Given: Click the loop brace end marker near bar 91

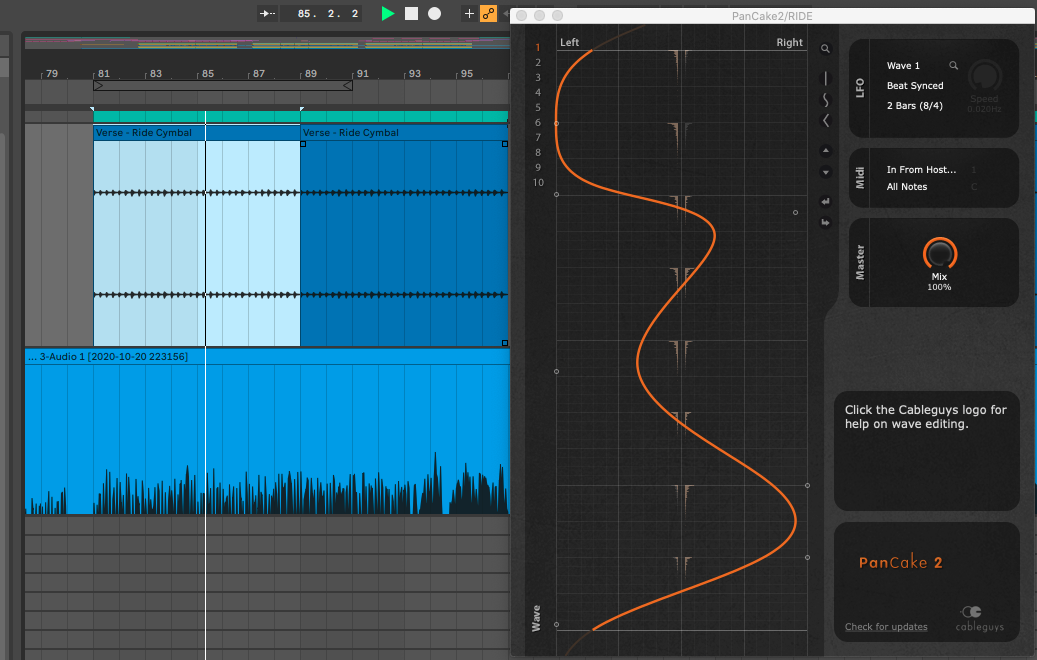Looking at the screenshot, I should pyautogui.click(x=347, y=85).
